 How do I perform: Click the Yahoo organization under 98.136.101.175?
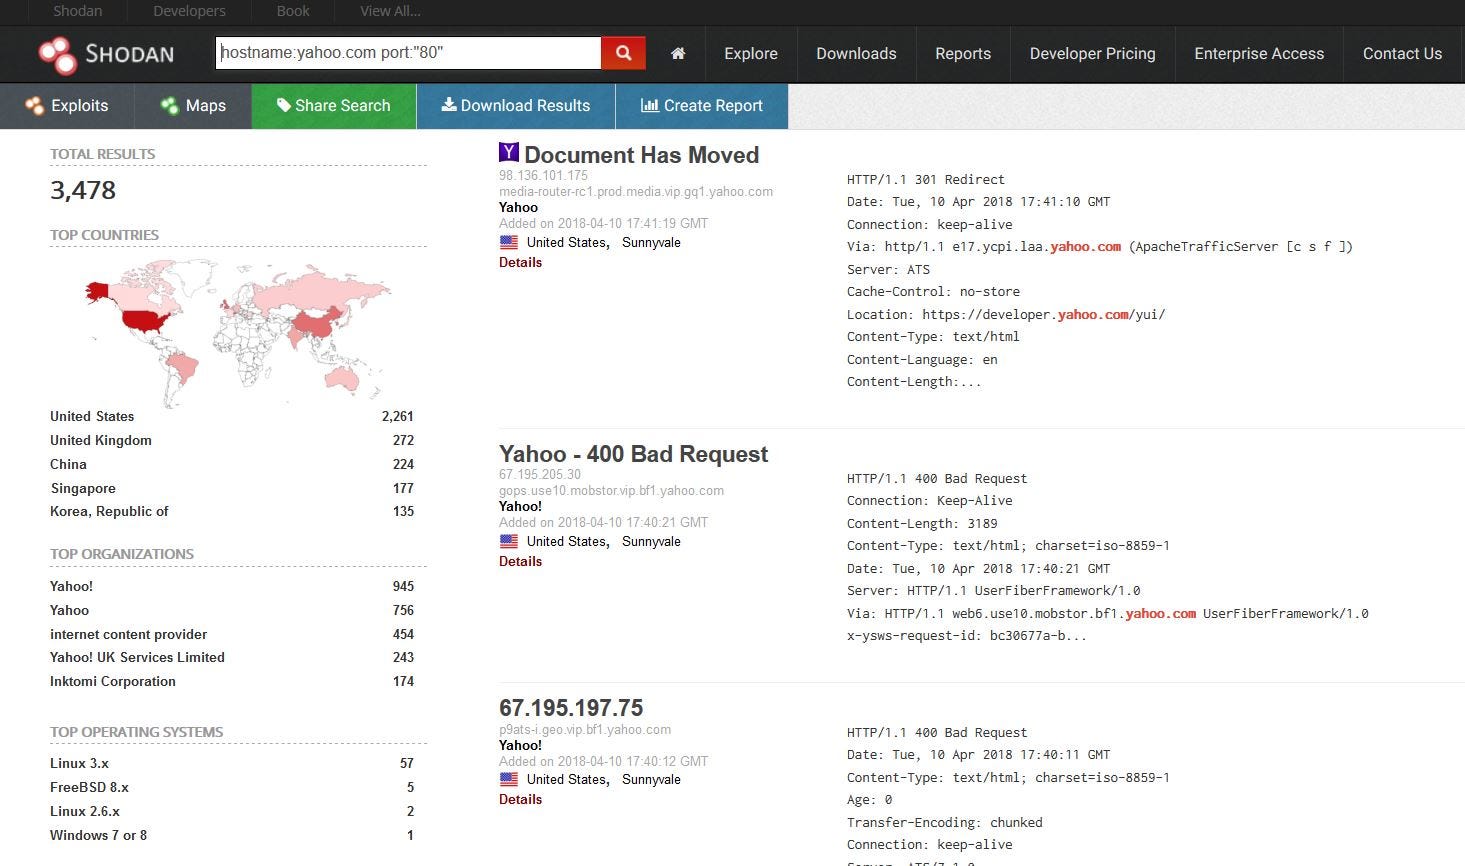[518, 207]
